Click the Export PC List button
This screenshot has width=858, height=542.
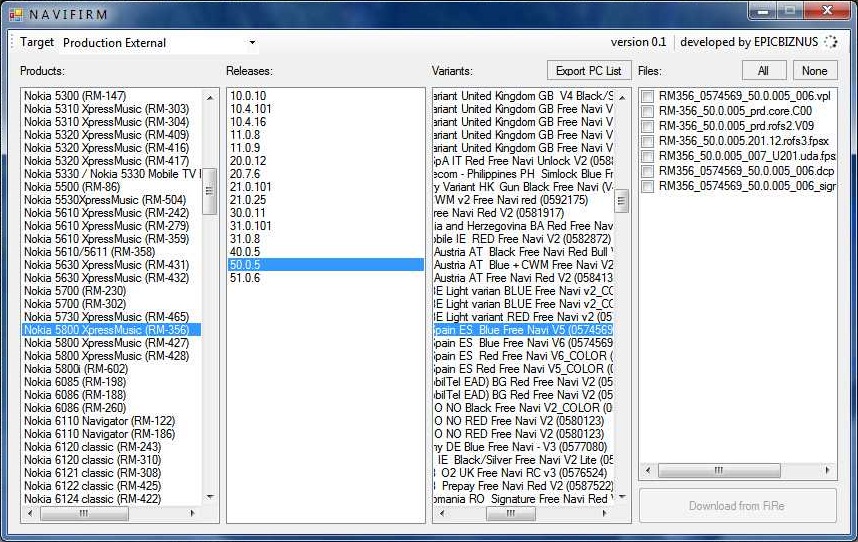589,71
